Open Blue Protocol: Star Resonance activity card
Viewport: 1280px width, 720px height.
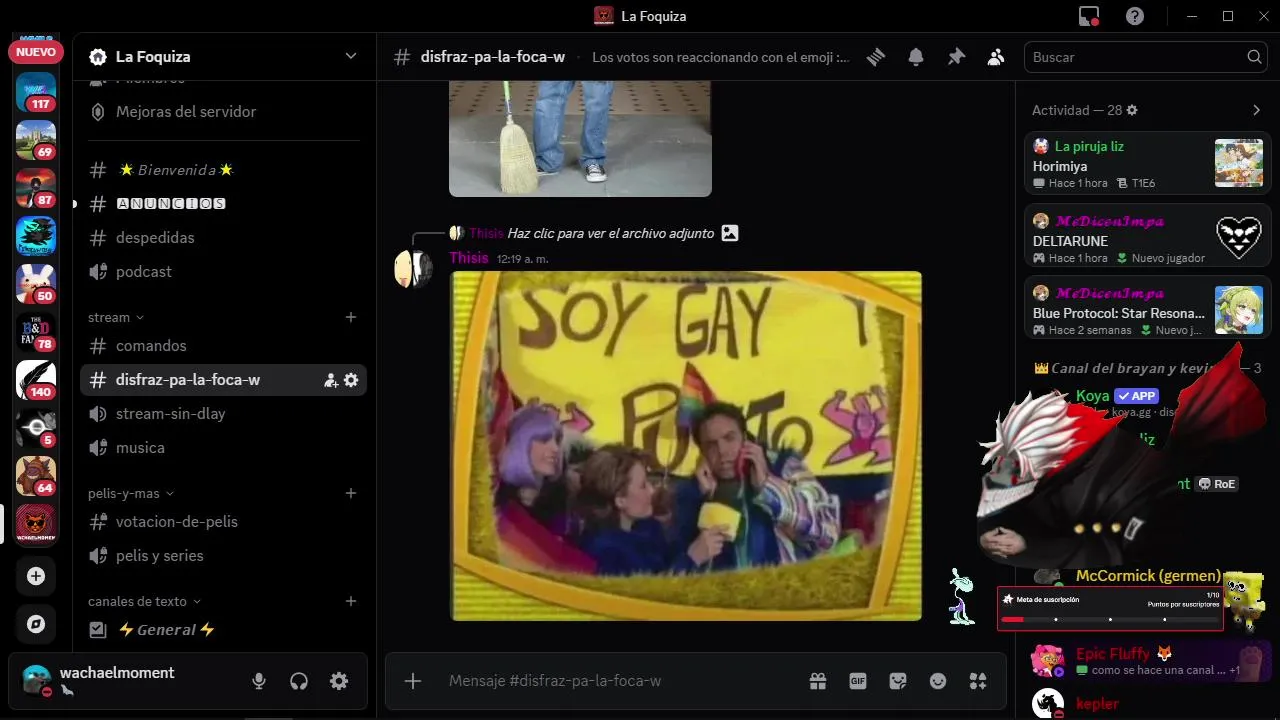coord(1148,309)
